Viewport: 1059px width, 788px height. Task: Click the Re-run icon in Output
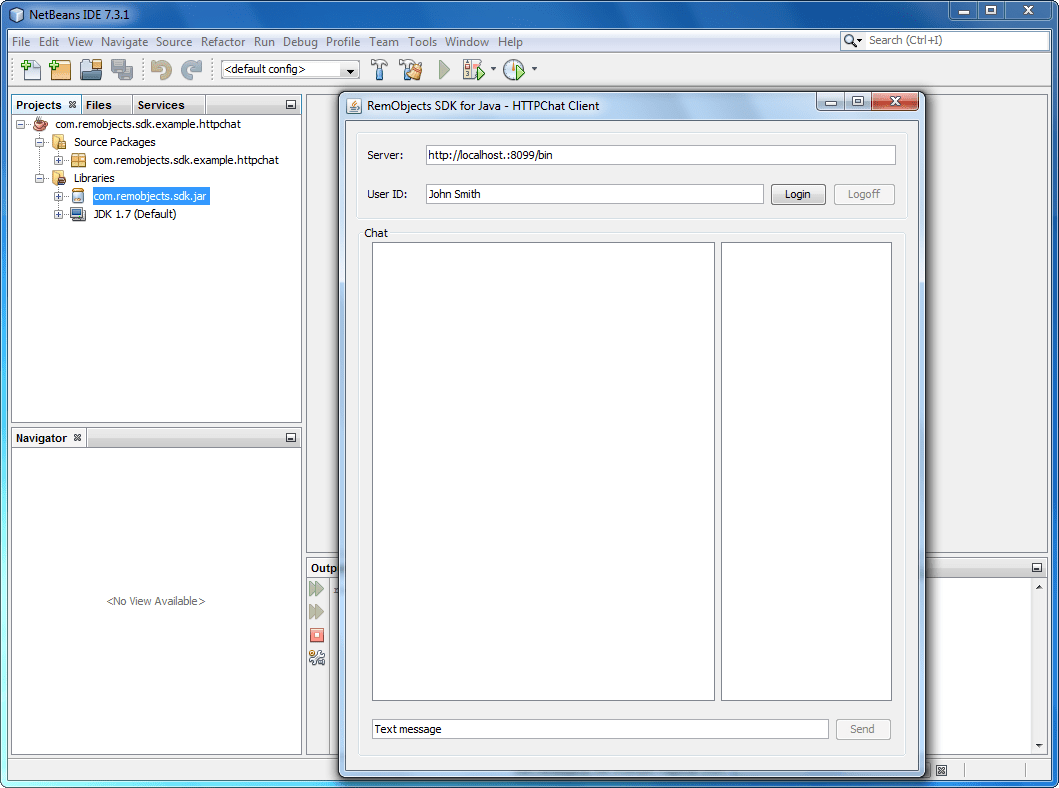(316, 589)
